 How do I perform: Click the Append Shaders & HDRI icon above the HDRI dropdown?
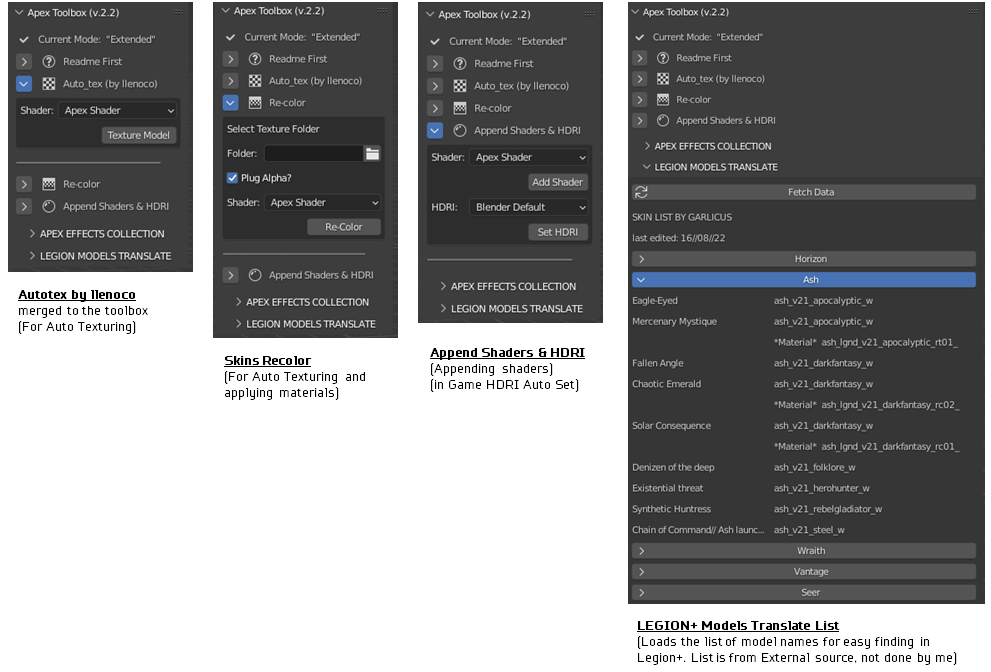tap(460, 130)
